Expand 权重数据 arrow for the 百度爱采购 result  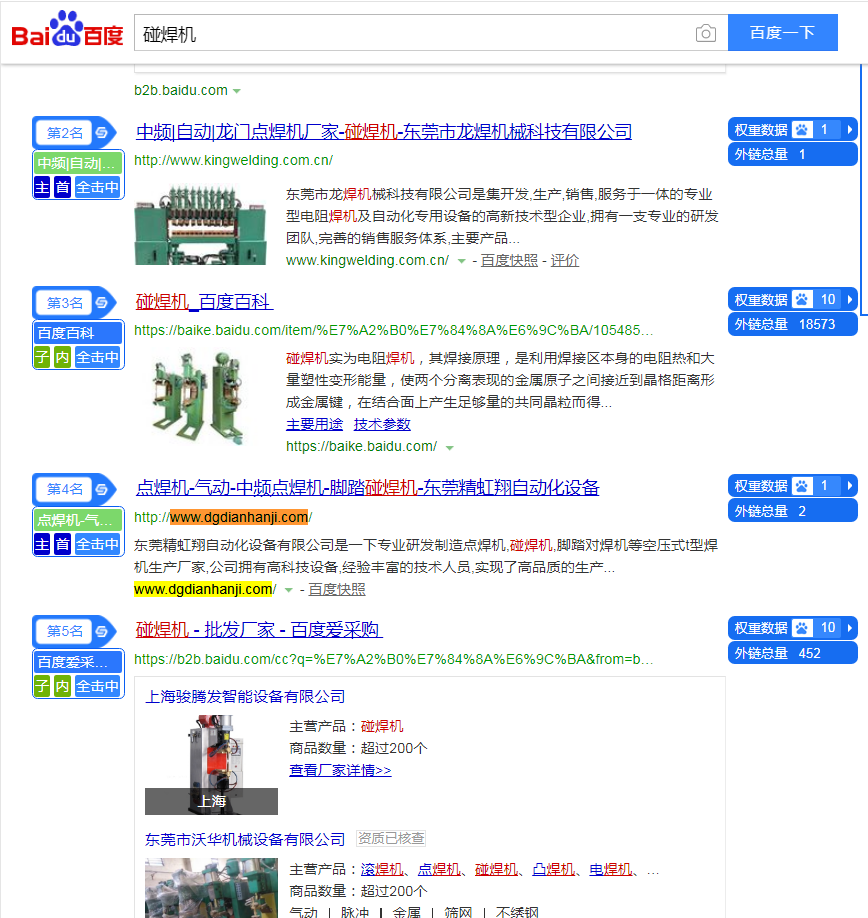[x=849, y=628]
